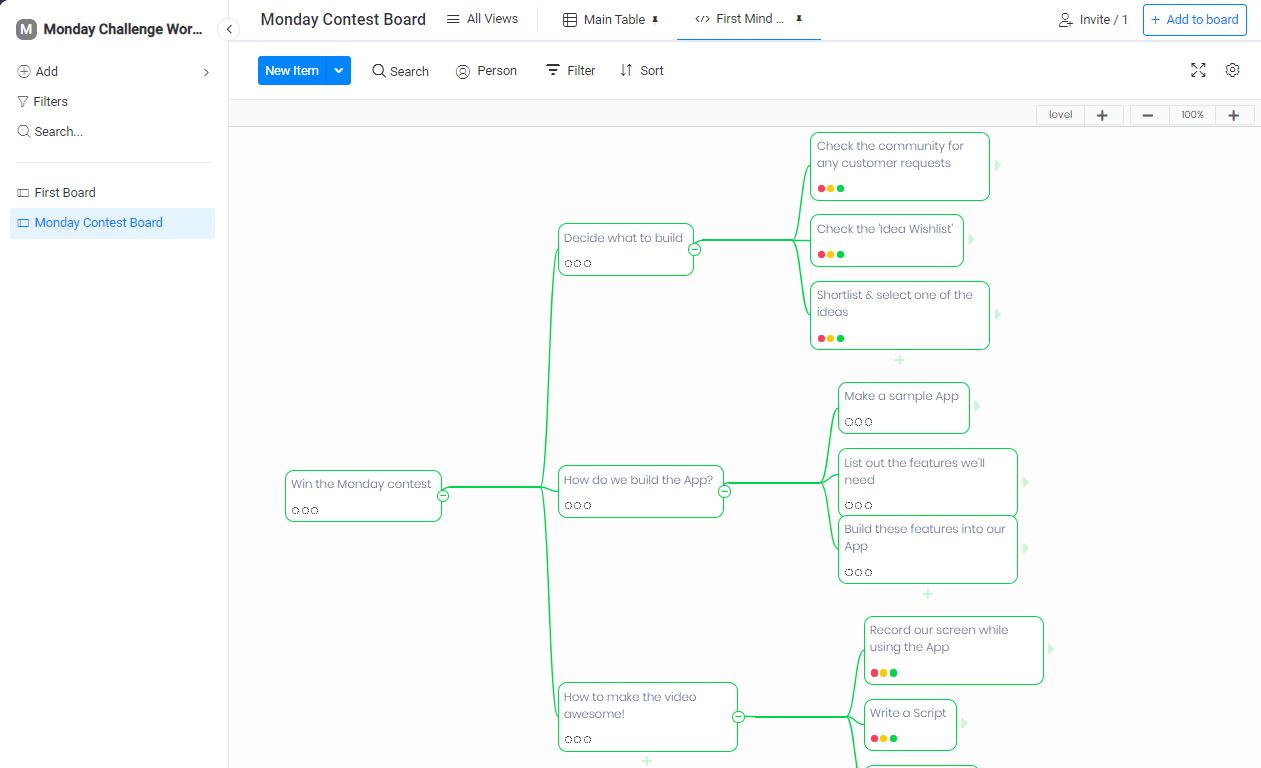The height and width of the screenshot is (768, 1261).
Task: Increase level with plus button
Action: point(1102,115)
